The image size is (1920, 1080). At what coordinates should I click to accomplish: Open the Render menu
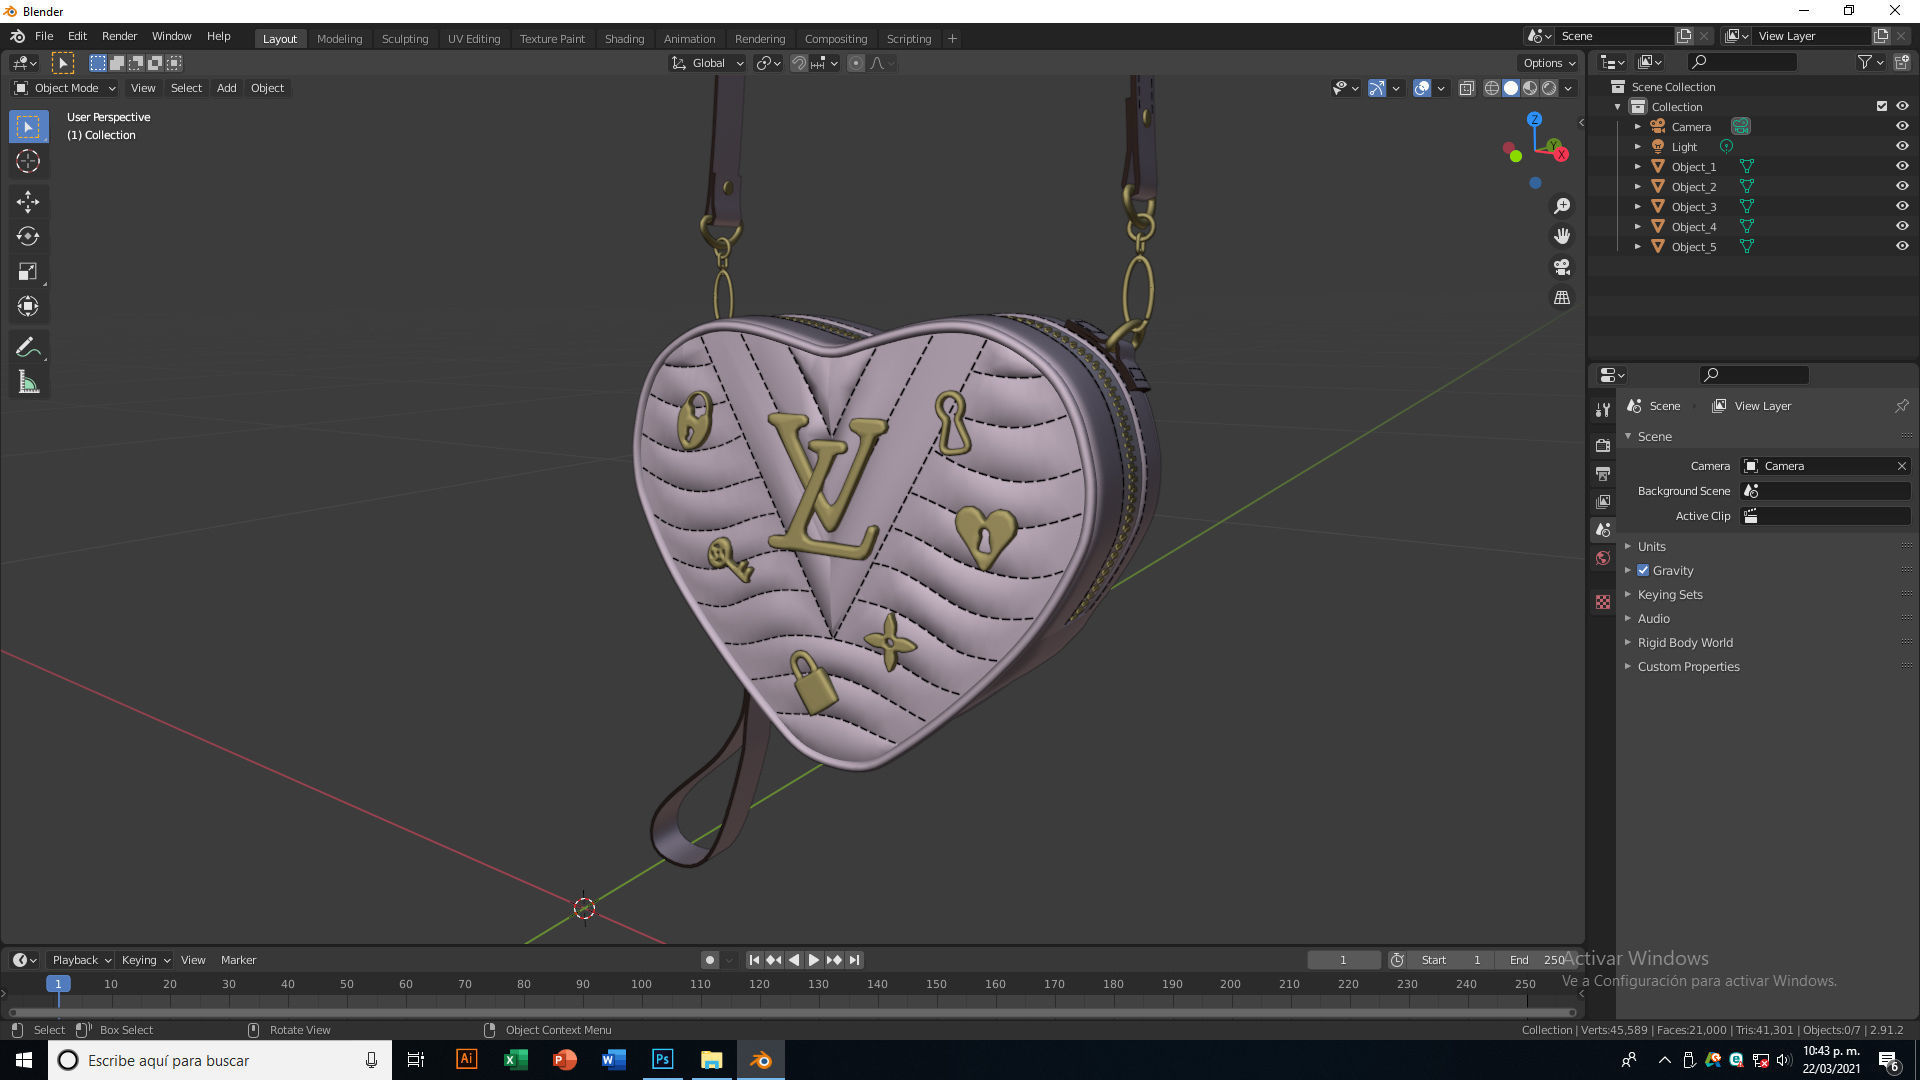click(x=119, y=36)
